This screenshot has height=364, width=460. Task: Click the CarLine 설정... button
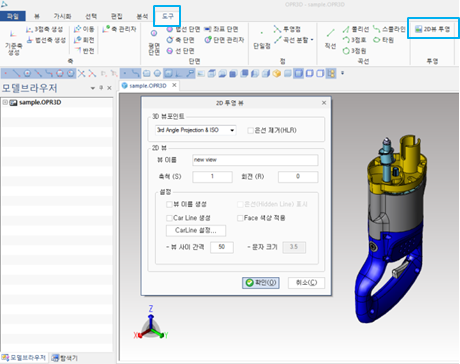point(196,230)
